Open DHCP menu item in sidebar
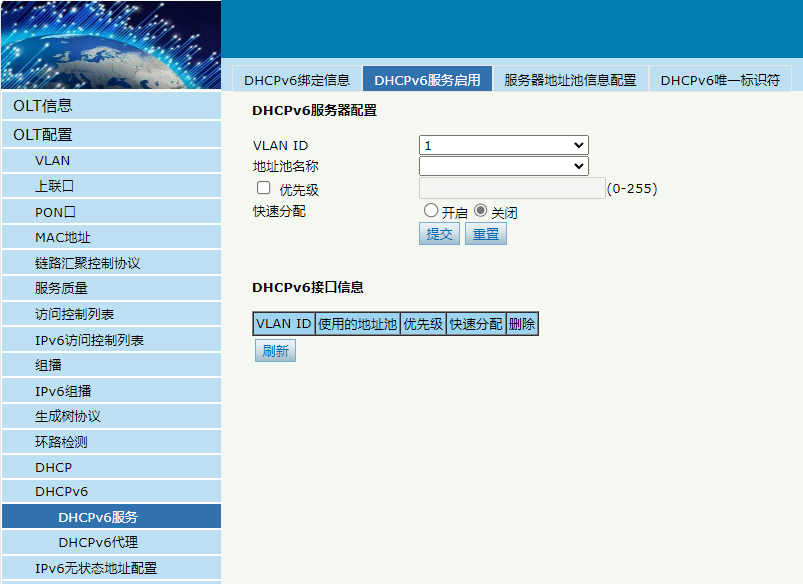Screen dimensions: 803x584 112,467
